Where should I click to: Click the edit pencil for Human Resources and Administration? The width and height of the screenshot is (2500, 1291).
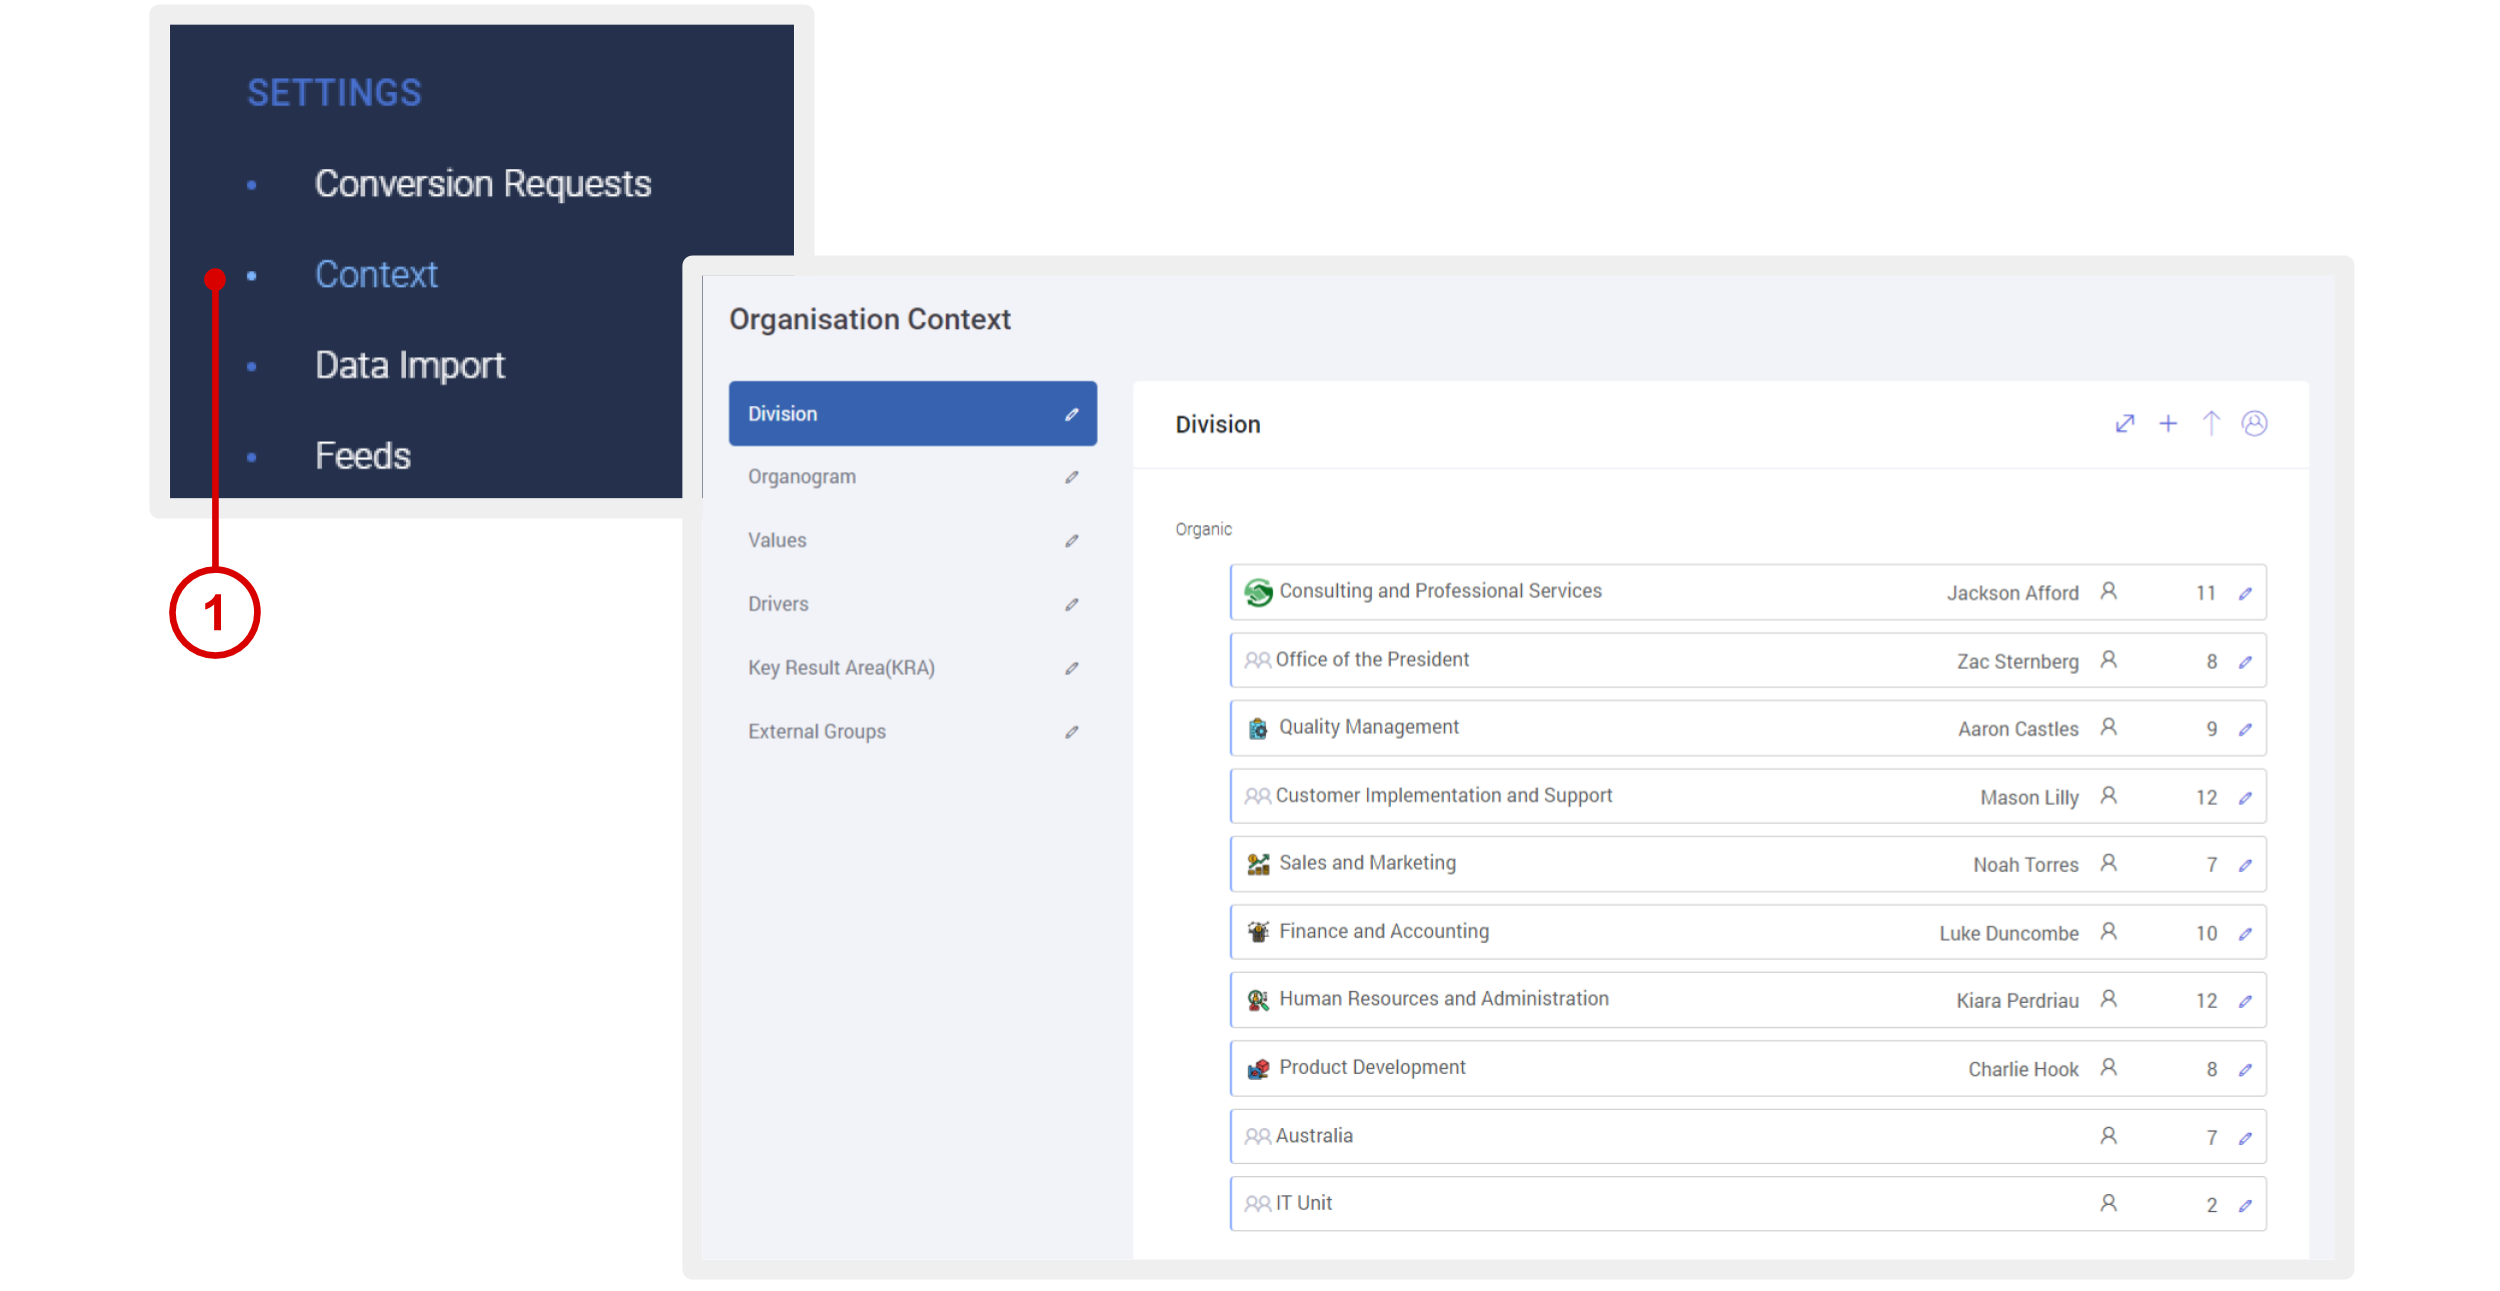coord(2247,1000)
